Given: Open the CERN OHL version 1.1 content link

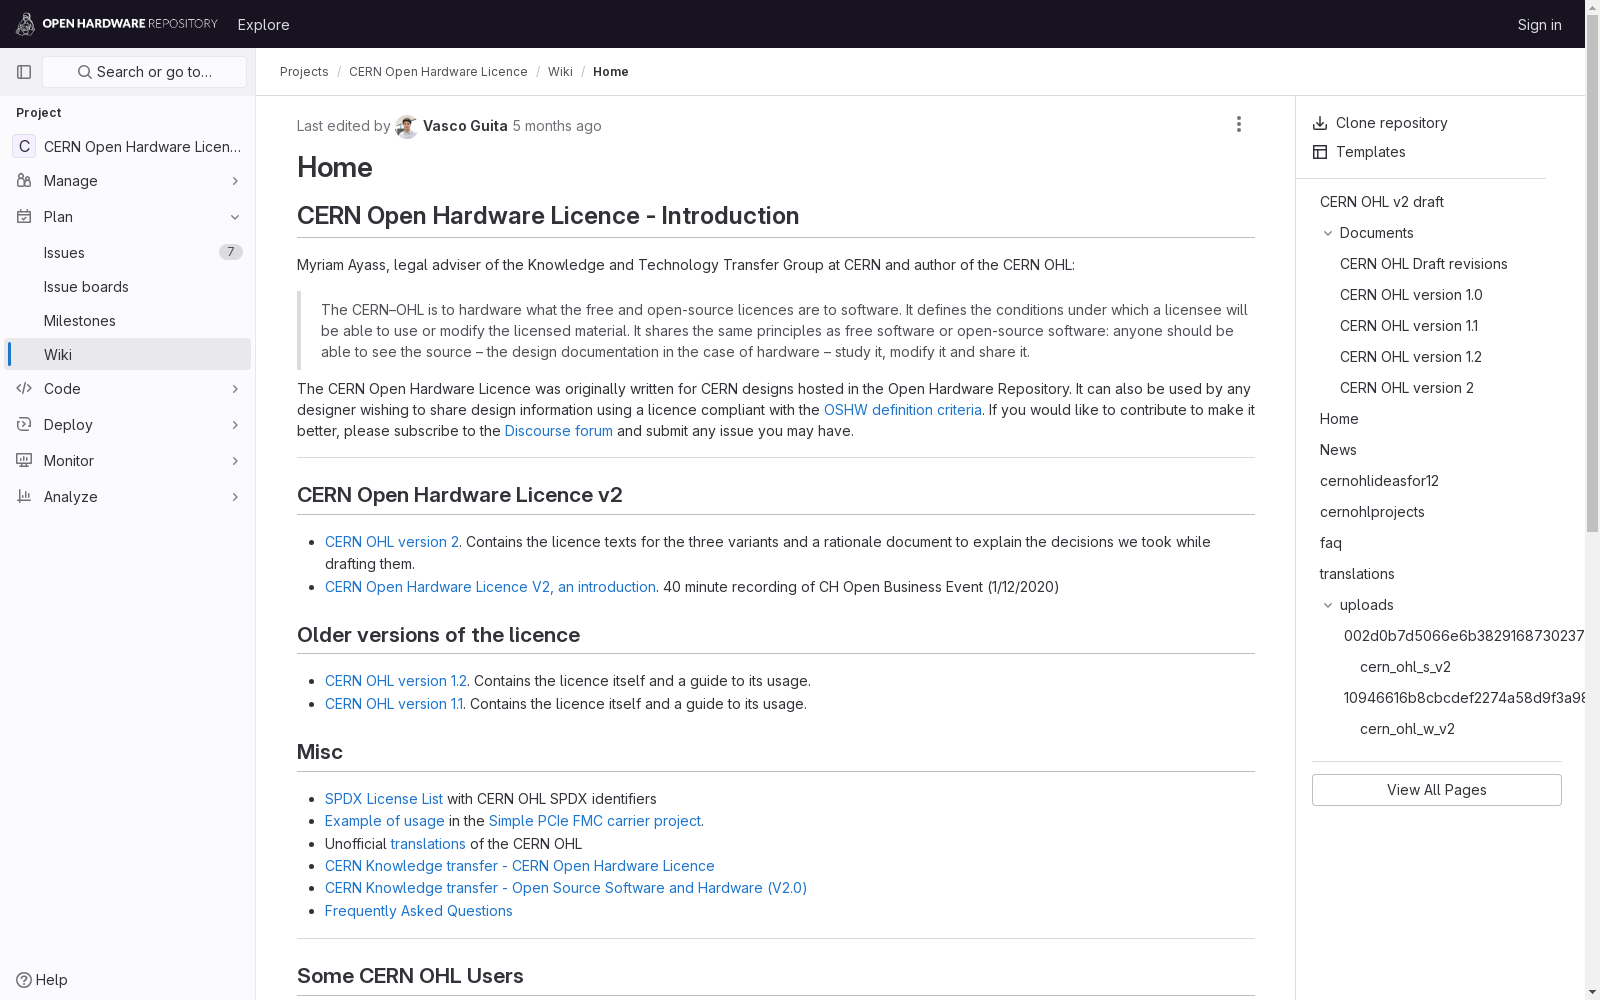Looking at the screenshot, I should tap(394, 704).
